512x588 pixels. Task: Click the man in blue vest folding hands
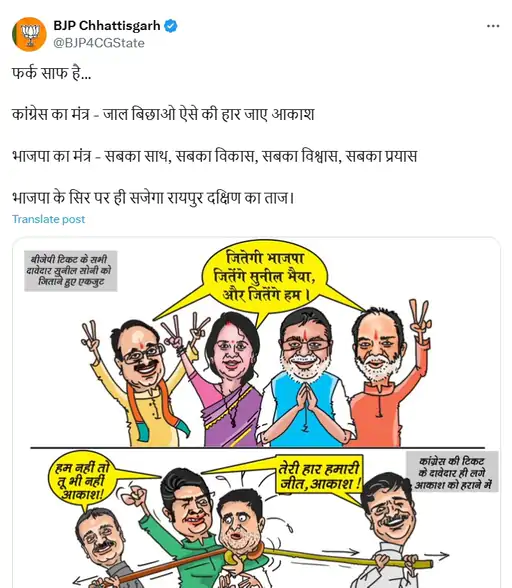[307, 378]
